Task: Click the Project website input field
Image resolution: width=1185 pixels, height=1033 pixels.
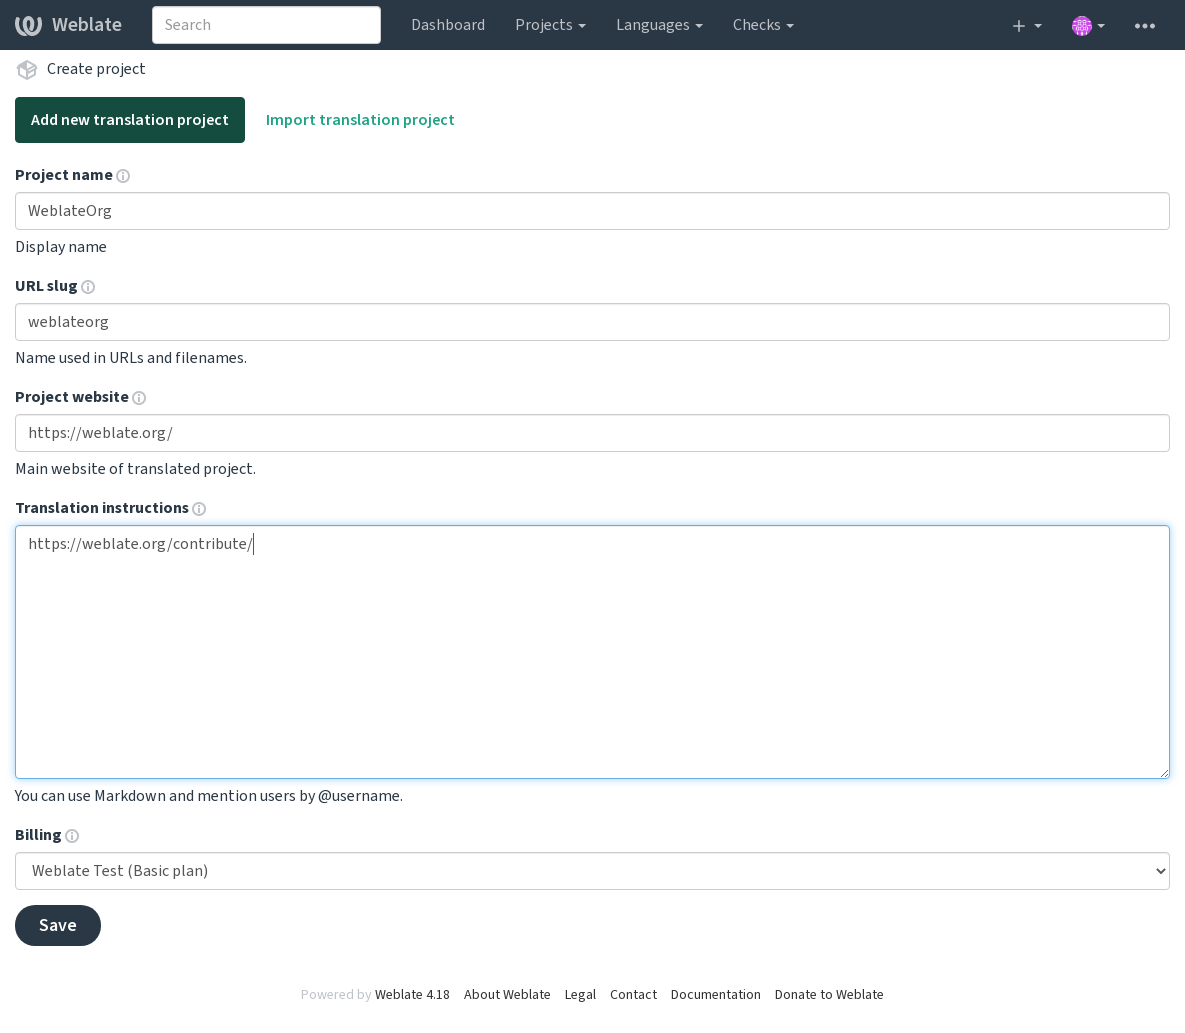Action: click(592, 434)
